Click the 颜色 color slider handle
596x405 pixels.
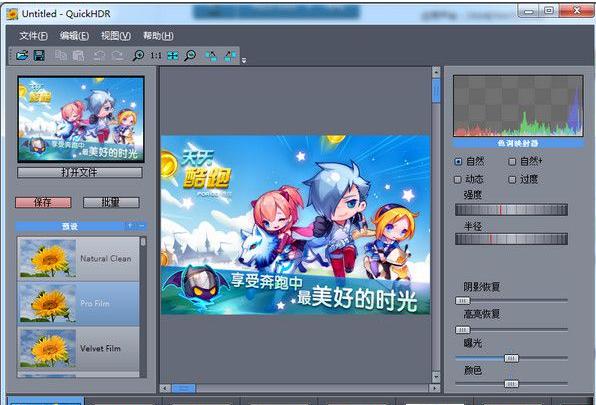(511, 384)
